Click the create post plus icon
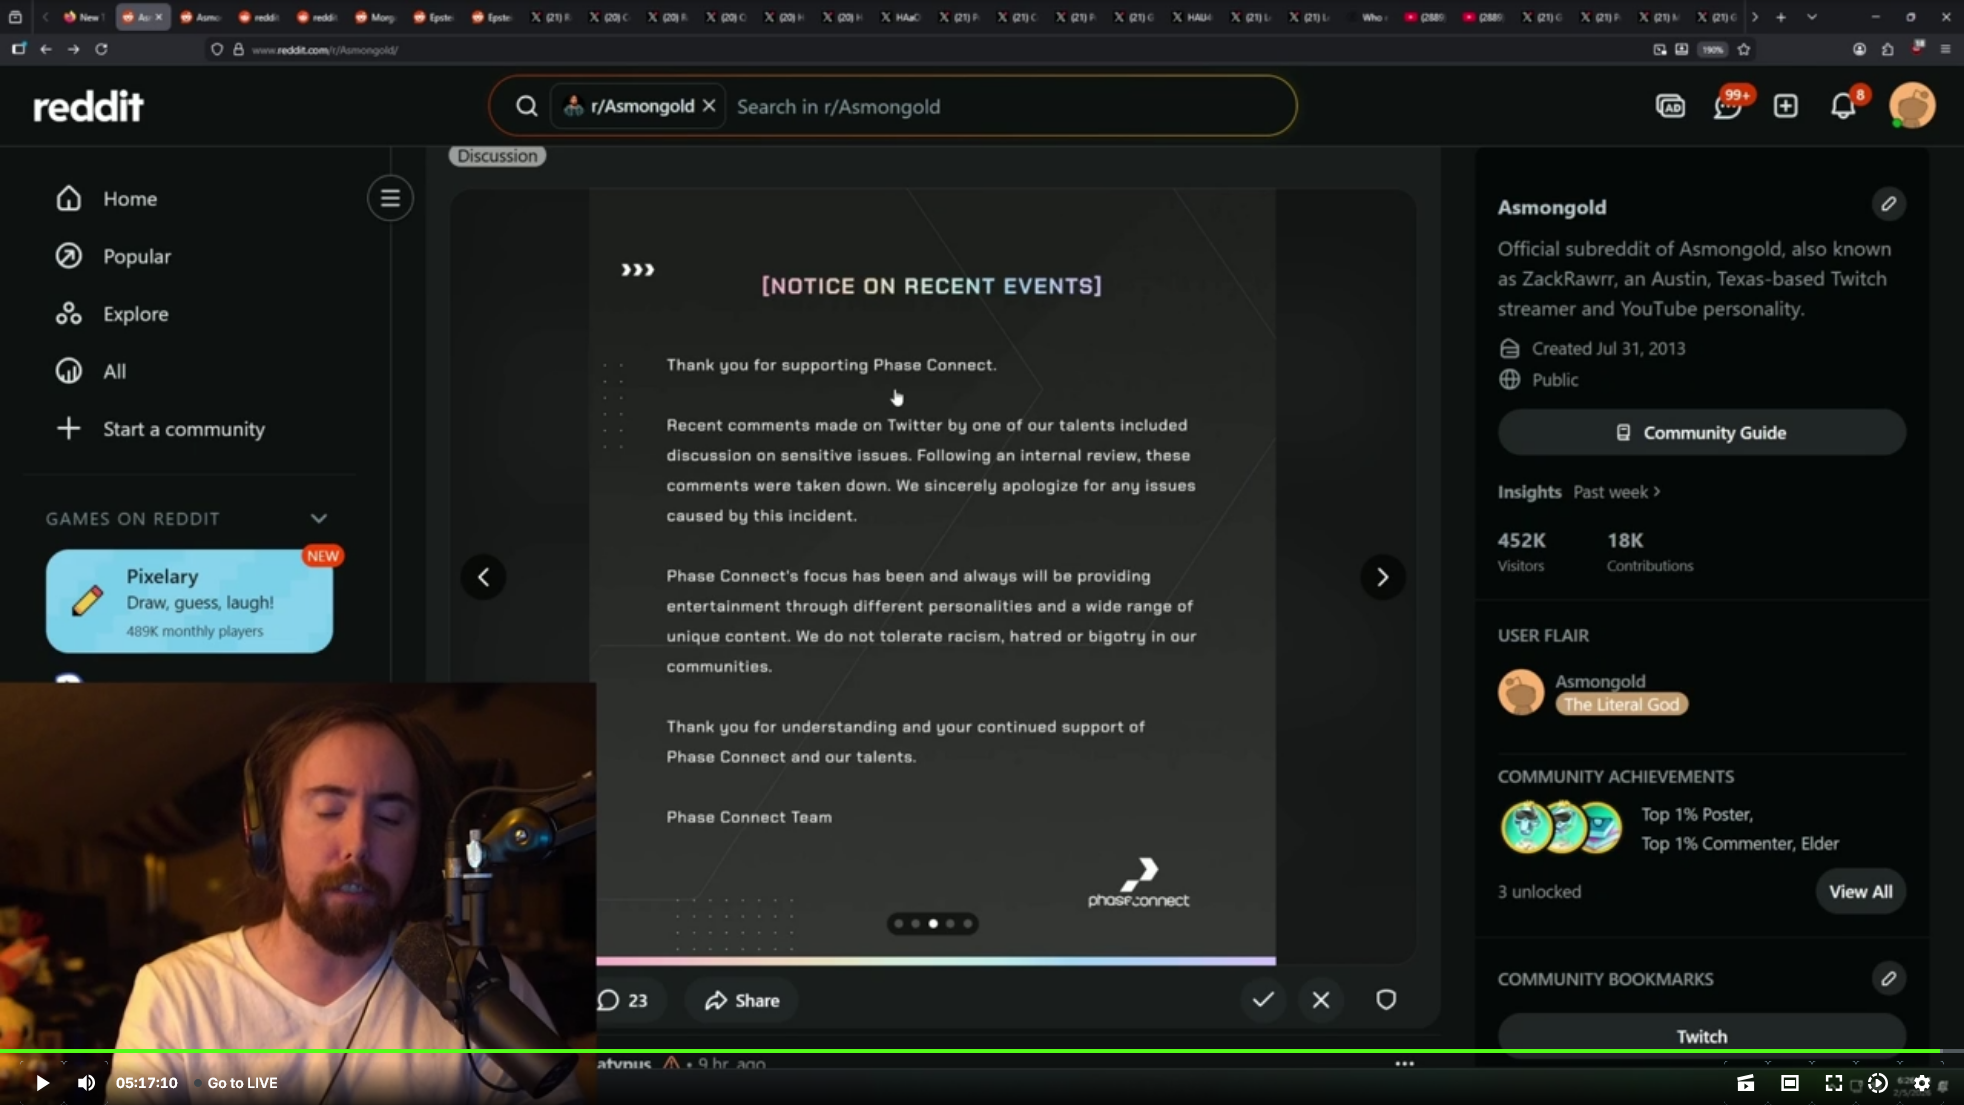1964x1105 pixels. point(1785,106)
